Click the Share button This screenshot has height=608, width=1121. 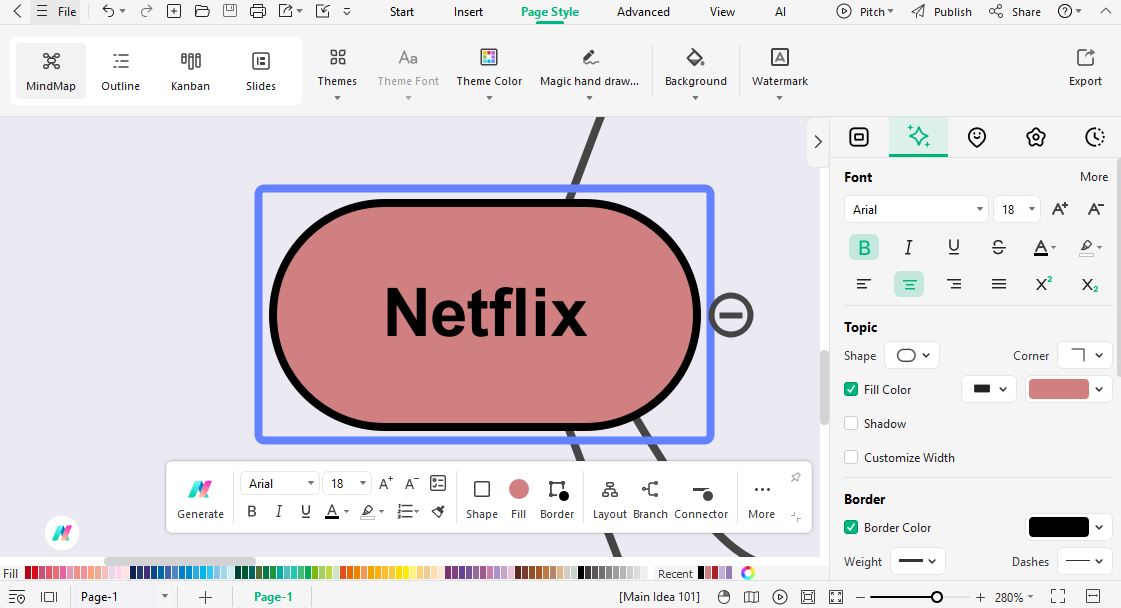coord(1015,11)
